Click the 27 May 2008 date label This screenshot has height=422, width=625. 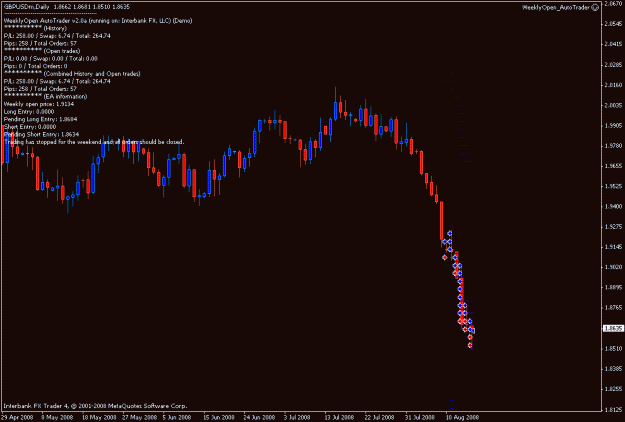tap(140, 418)
